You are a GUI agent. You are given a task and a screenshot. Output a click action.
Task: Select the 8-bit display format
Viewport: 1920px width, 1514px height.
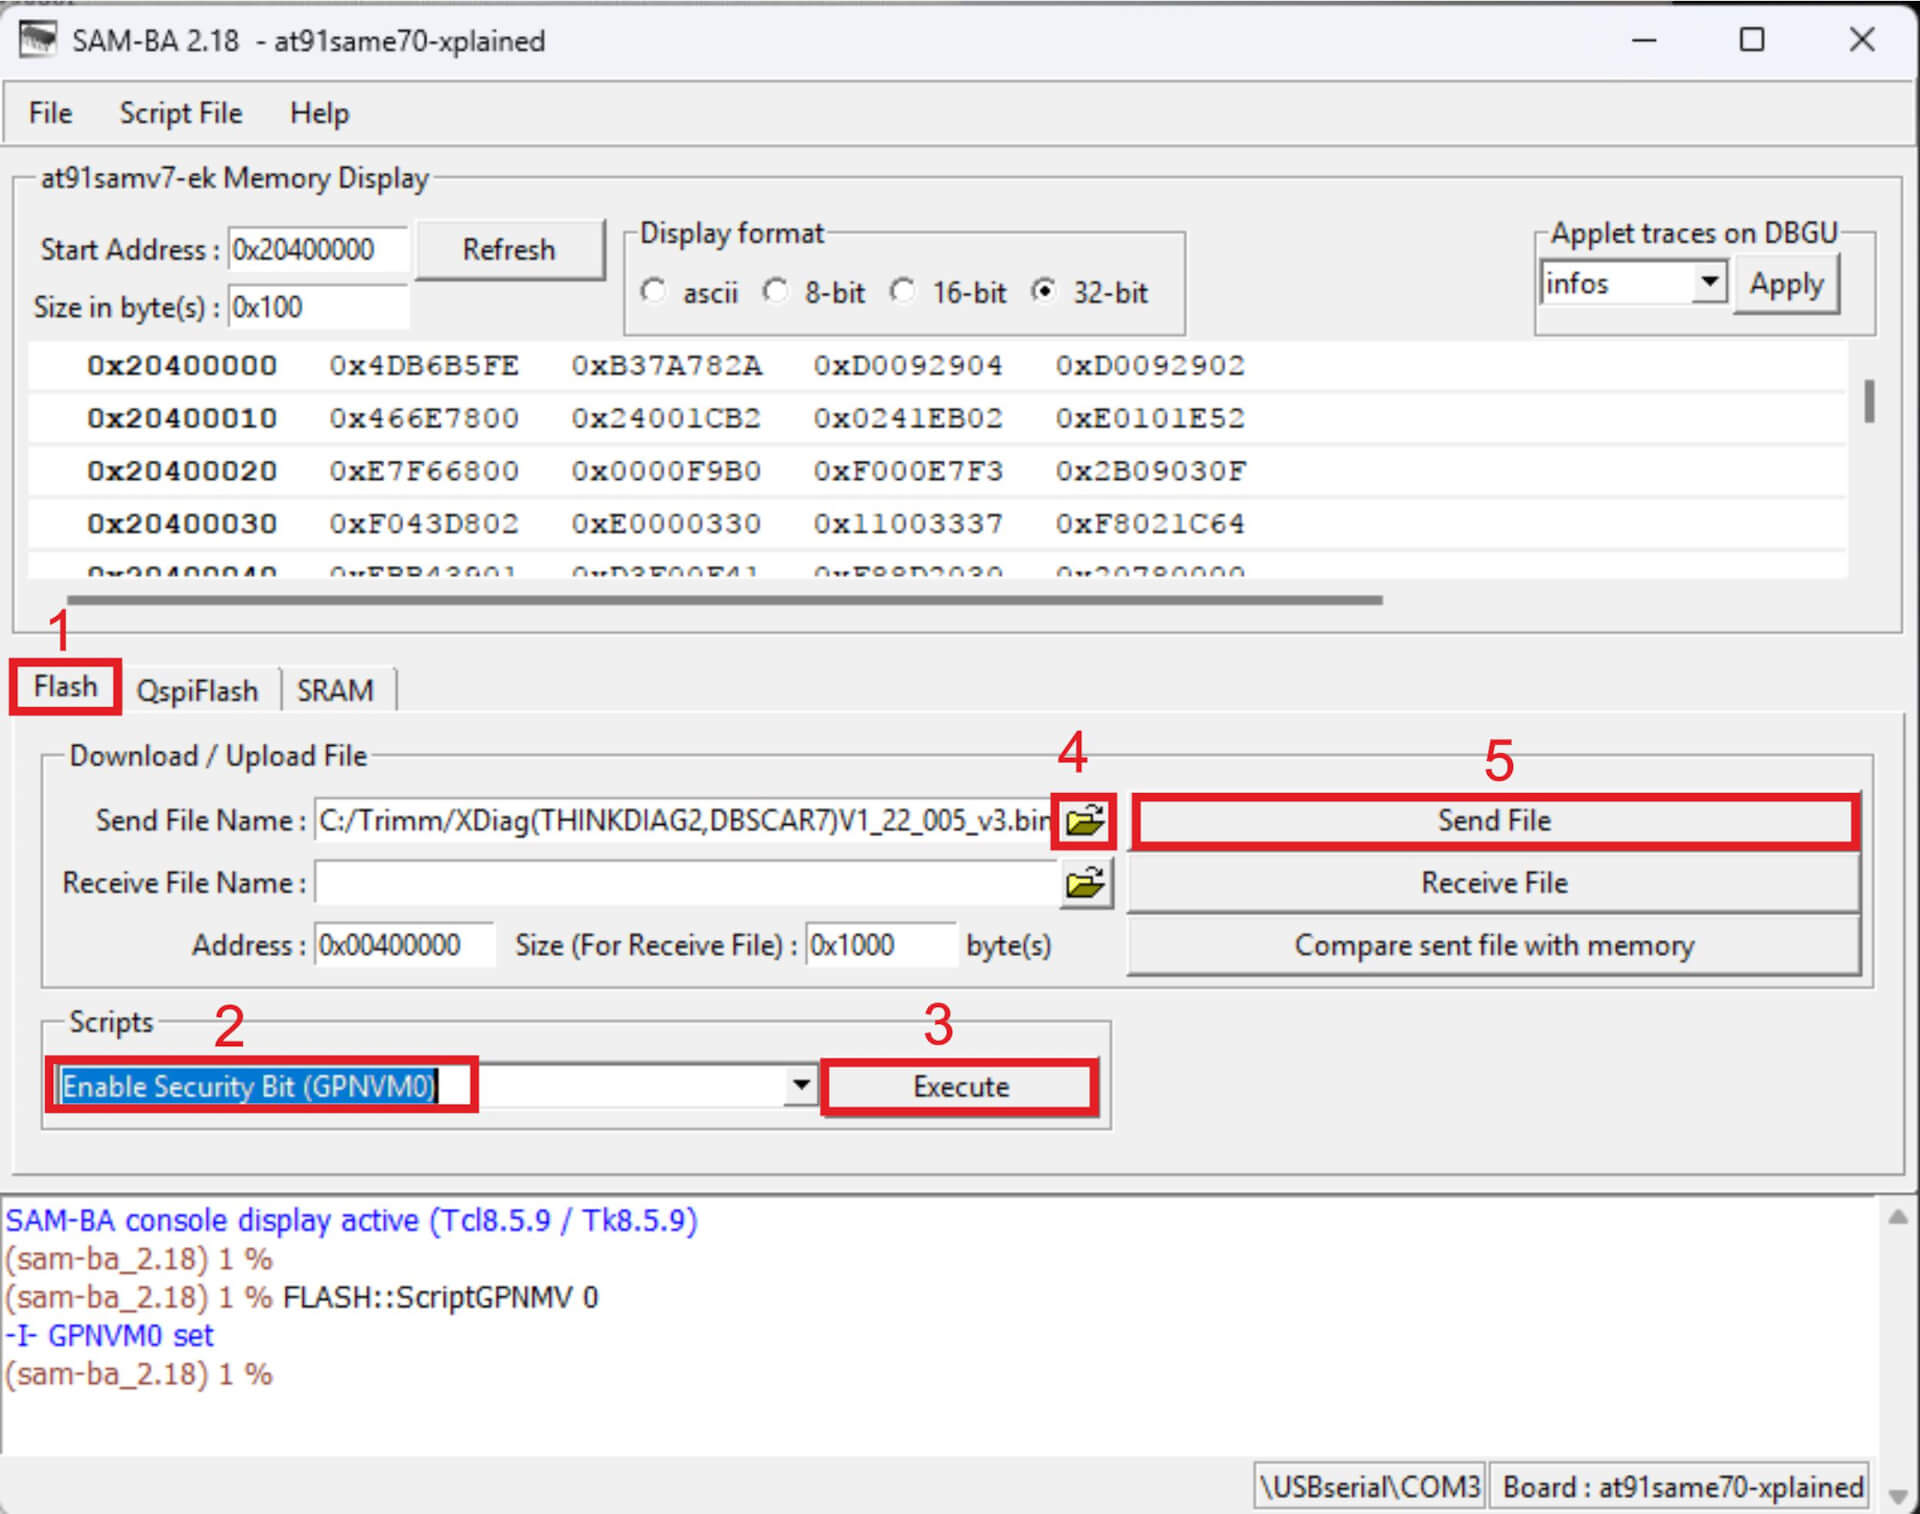(775, 291)
